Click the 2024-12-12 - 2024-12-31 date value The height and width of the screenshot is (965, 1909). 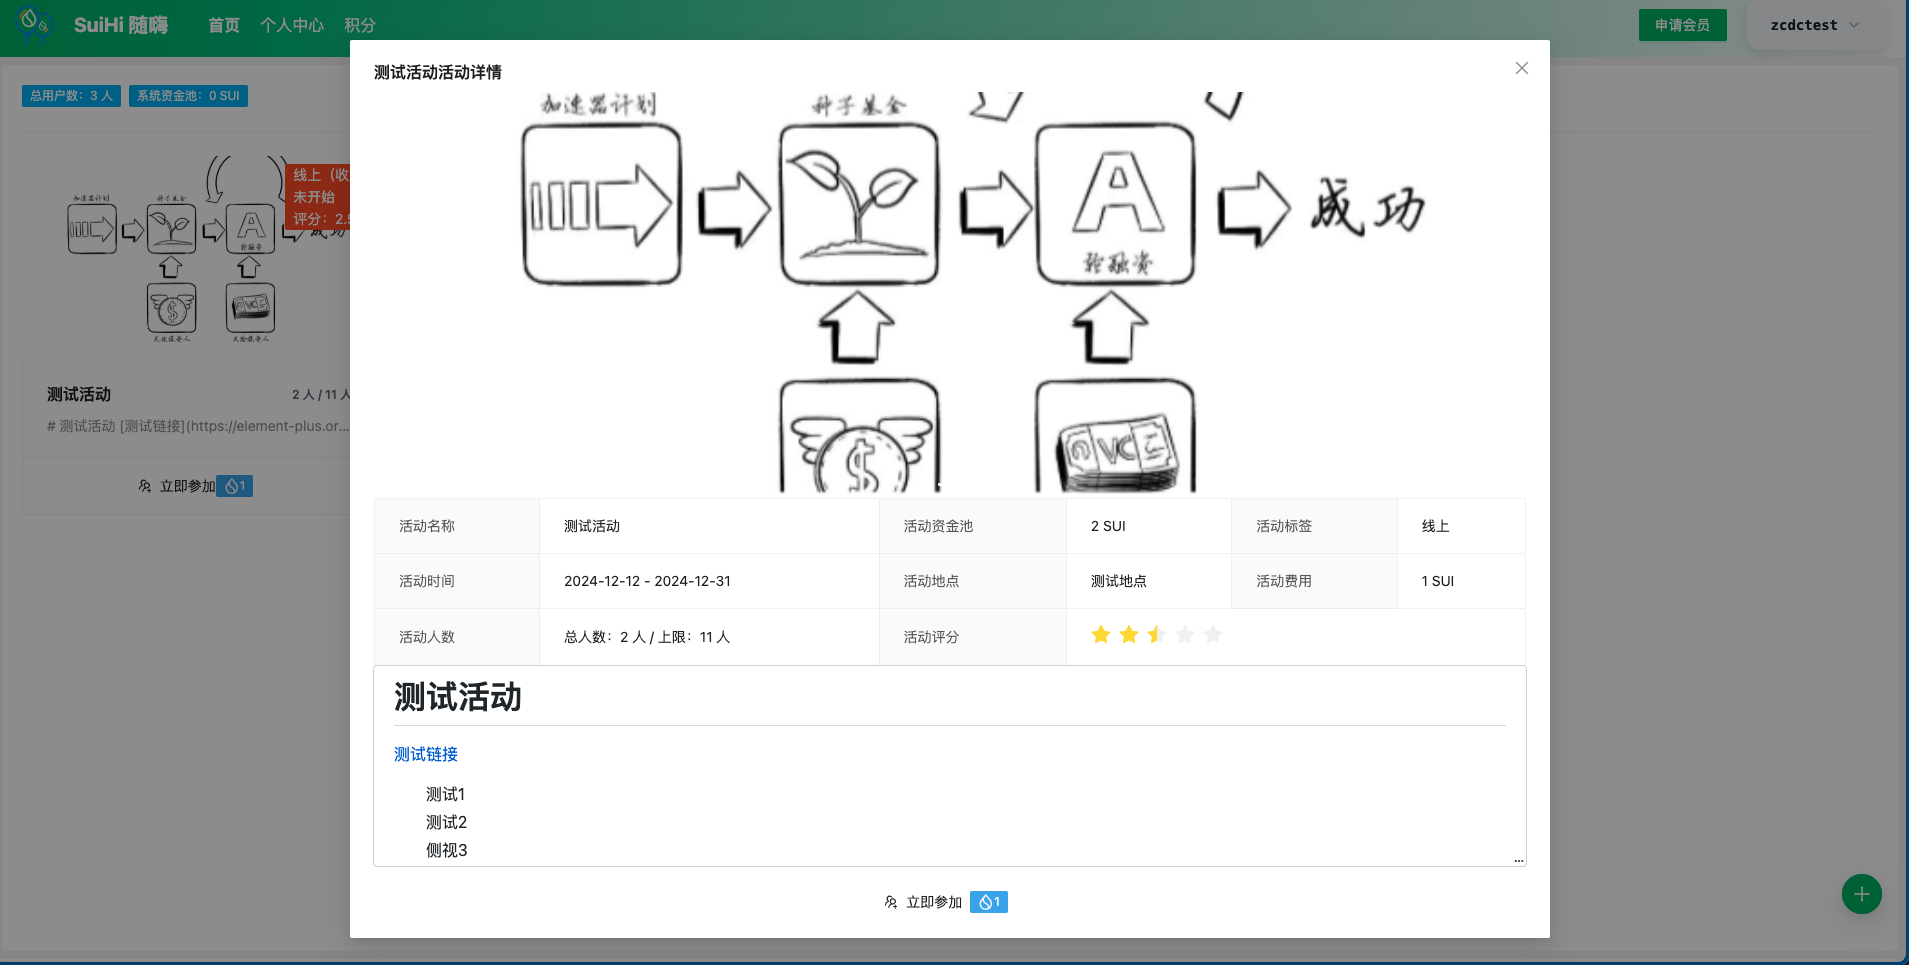pos(647,581)
